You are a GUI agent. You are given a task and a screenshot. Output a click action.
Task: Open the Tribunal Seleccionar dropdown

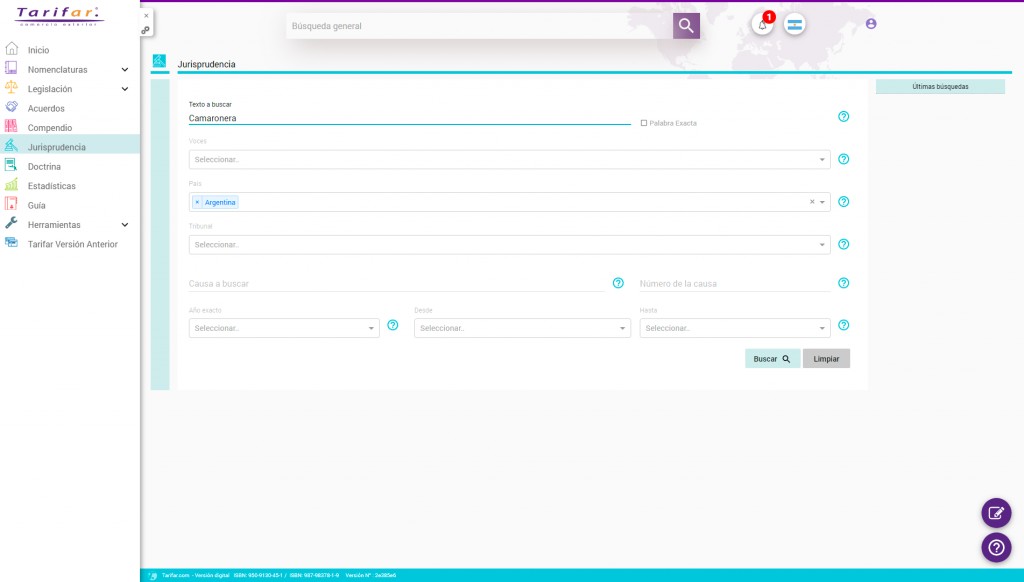[x=509, y=244]
